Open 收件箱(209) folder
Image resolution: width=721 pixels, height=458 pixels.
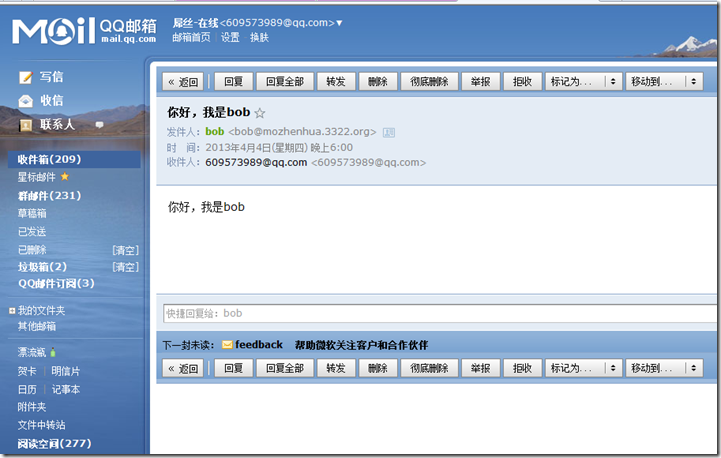pyautogui.click(x=74, y=159)
